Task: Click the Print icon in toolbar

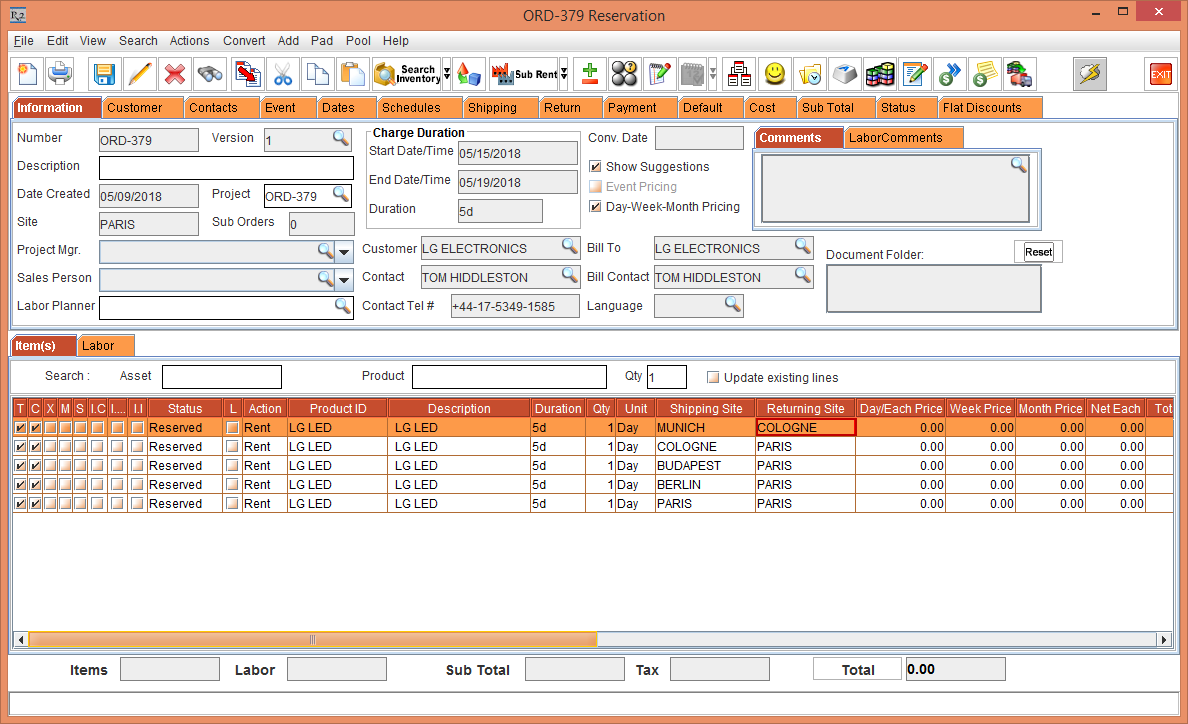Action: tap(60, 74)
